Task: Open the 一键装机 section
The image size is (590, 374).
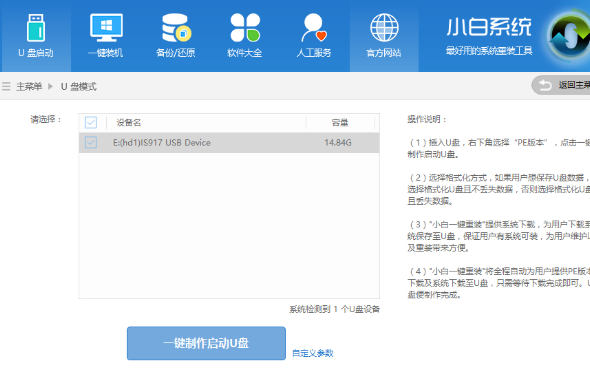Action: point(106,36)
